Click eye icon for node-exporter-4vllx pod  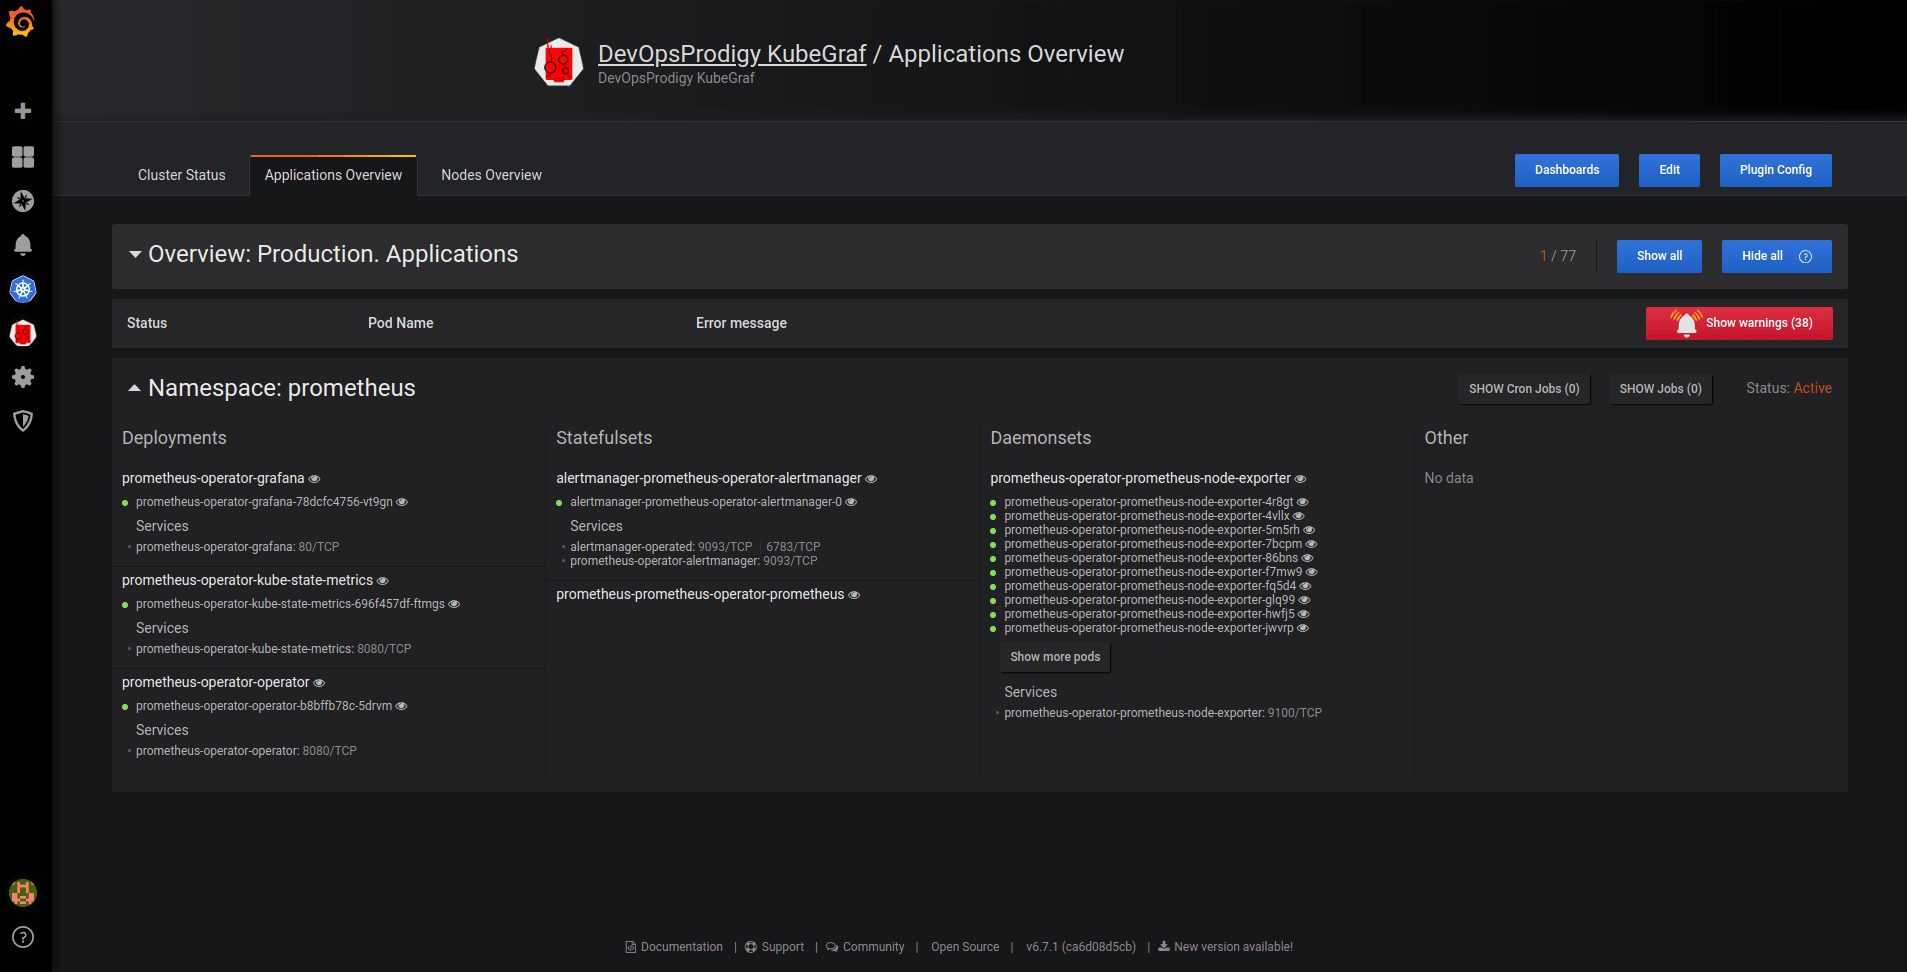point(1298,516)
